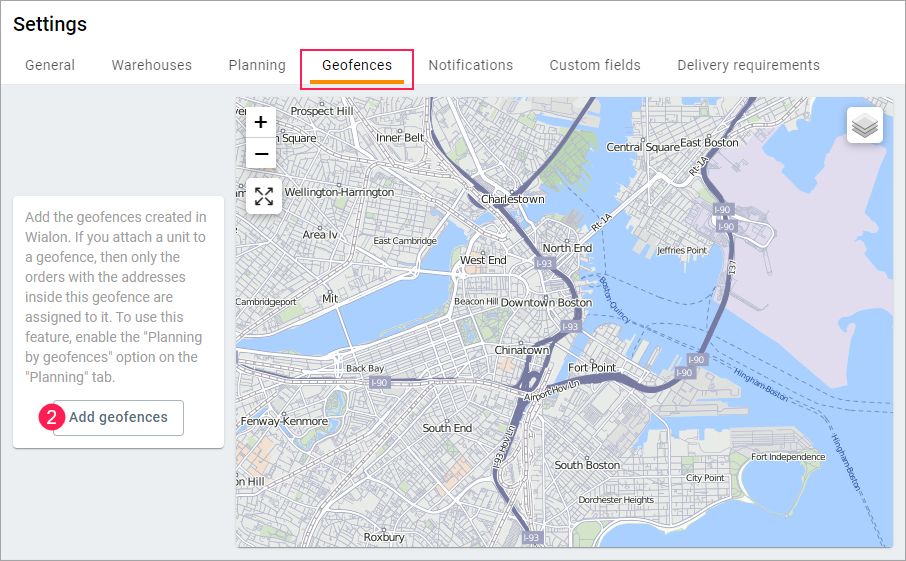Switch to Custom fields tab
Viewport: 906px width, 561px height.
coord(595,65)
